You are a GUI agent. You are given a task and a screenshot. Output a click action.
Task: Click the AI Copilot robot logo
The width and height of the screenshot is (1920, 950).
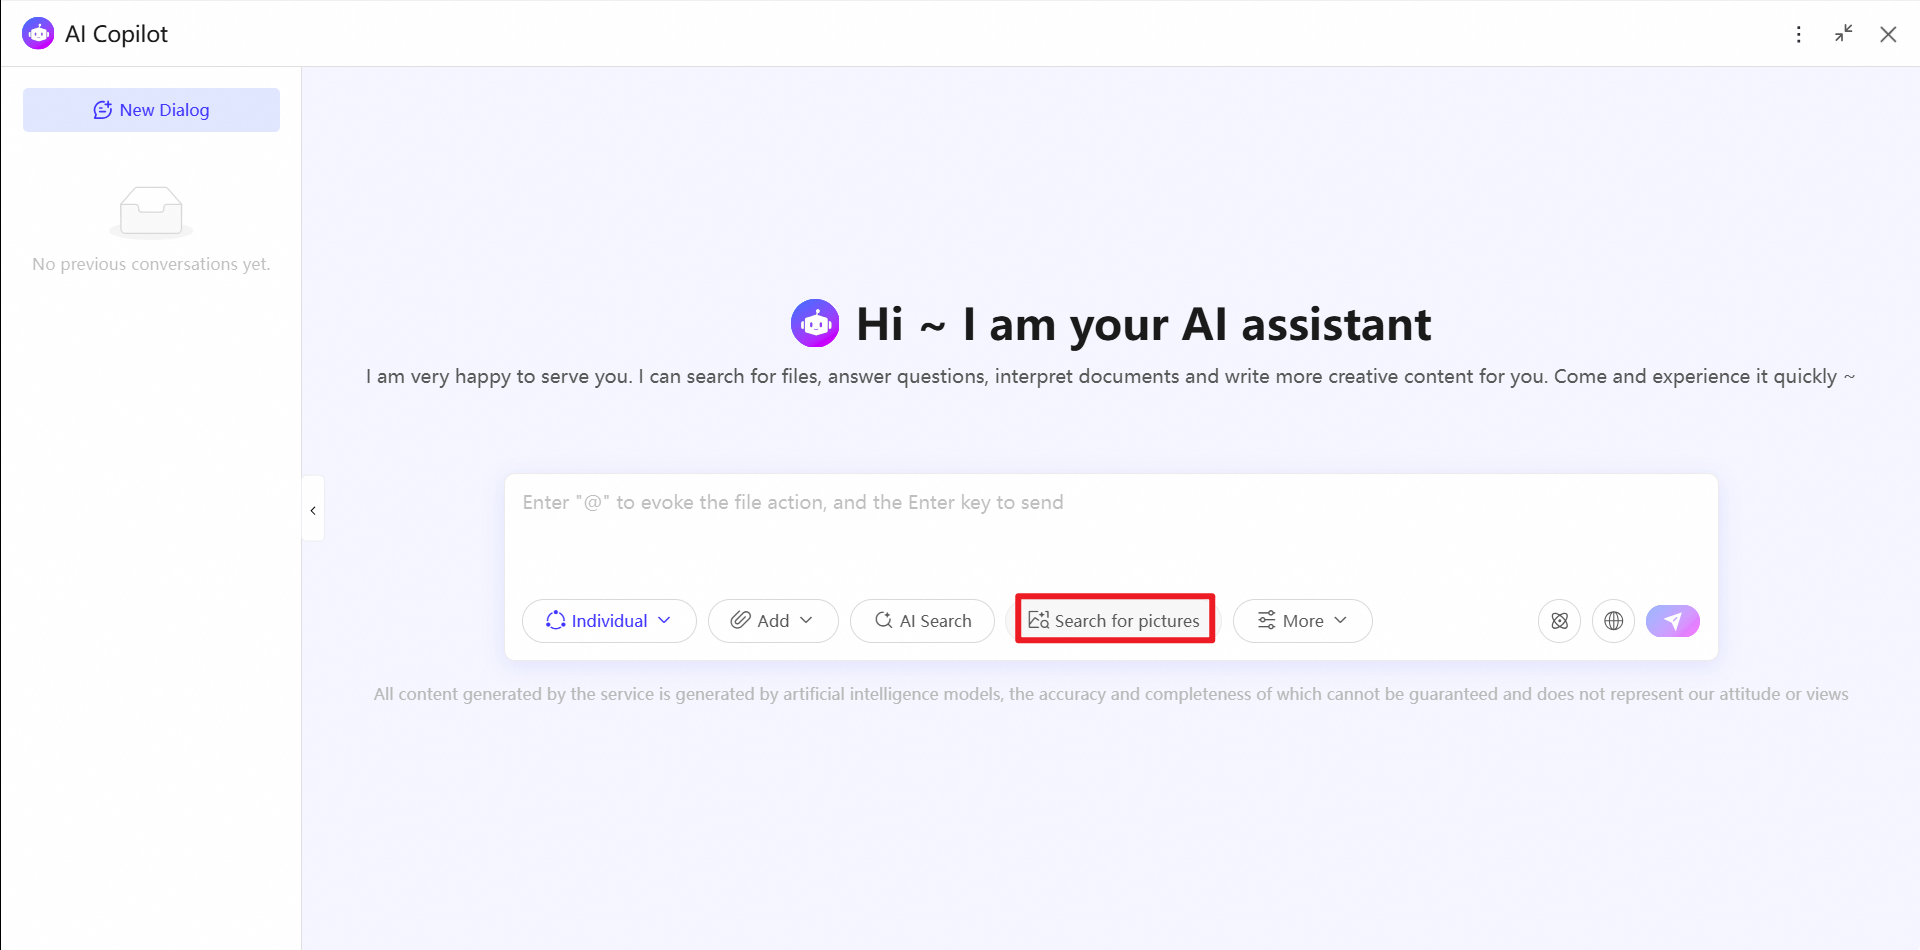(x=38, y=34)
